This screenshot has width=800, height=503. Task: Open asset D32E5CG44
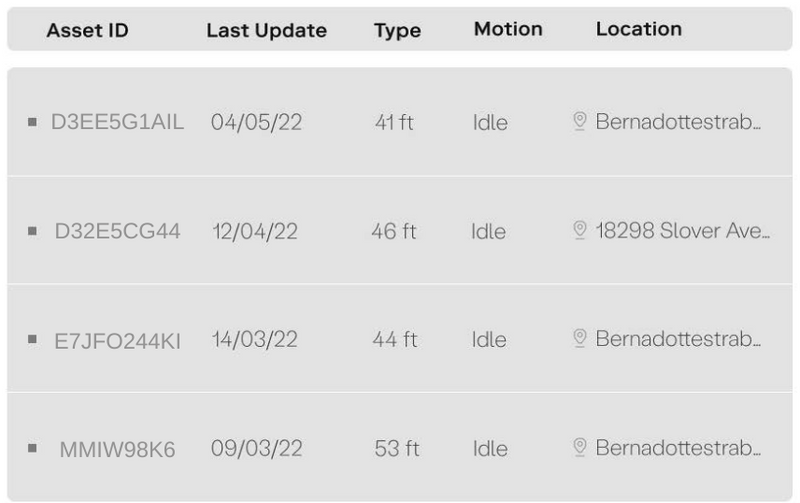[x=117, y=231]
